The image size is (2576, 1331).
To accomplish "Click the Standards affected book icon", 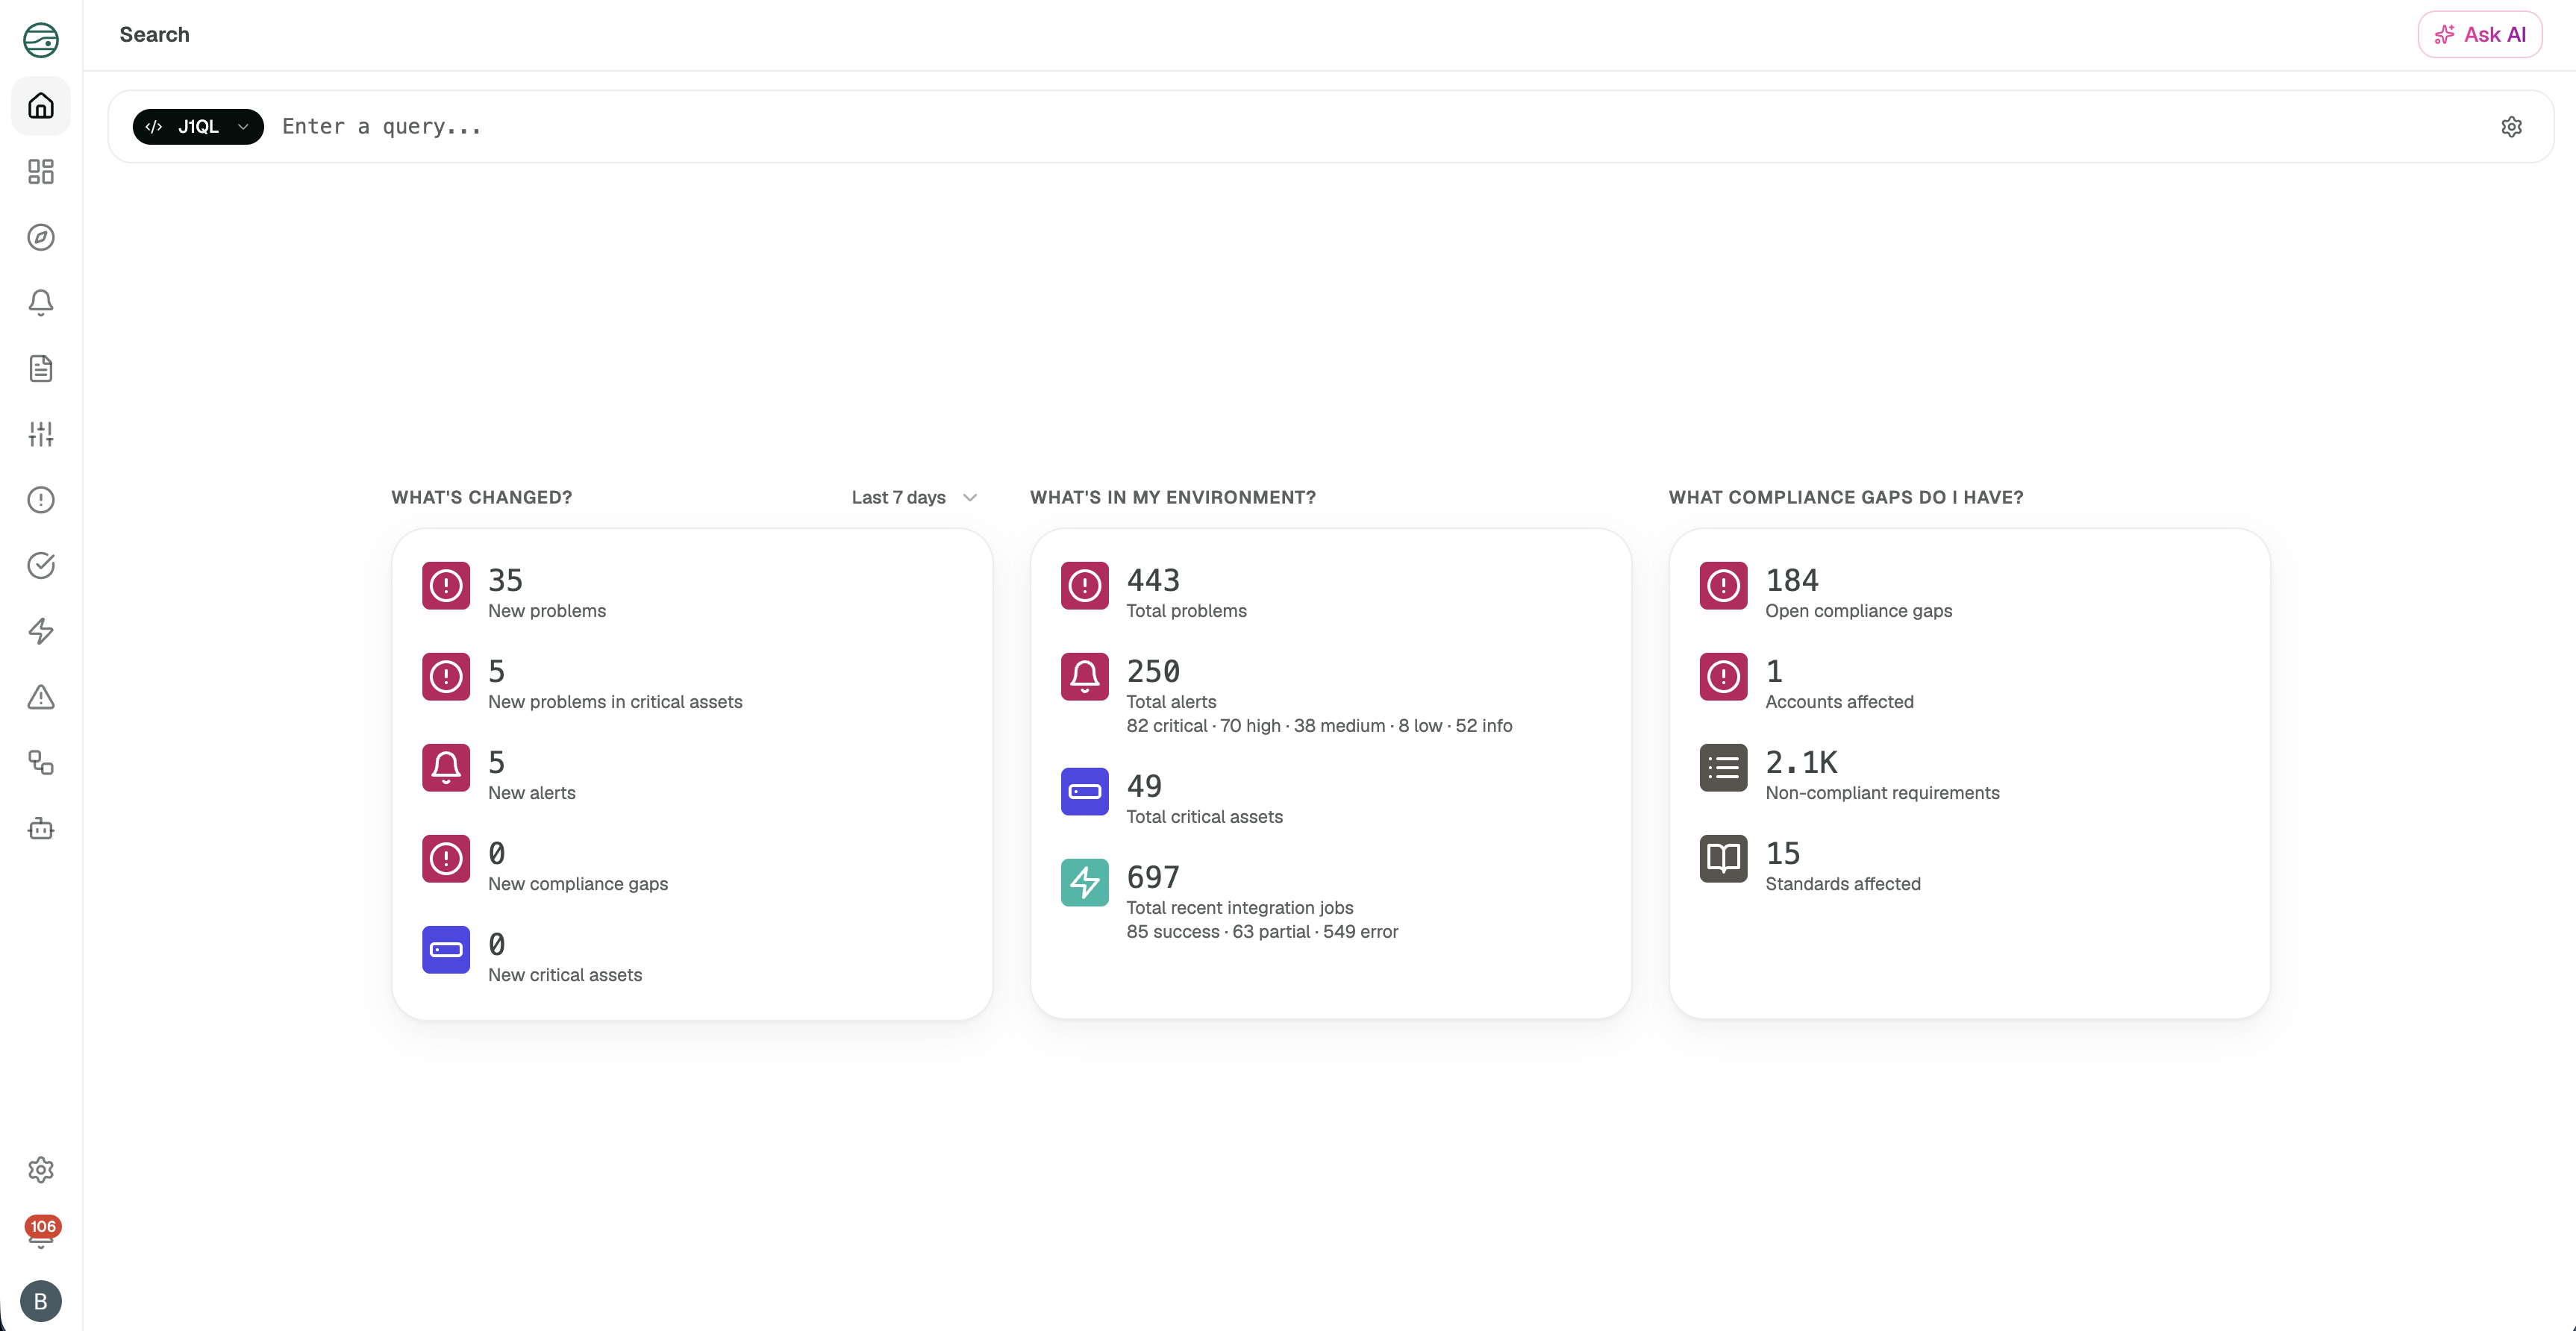I will (x=1724, y=859).
